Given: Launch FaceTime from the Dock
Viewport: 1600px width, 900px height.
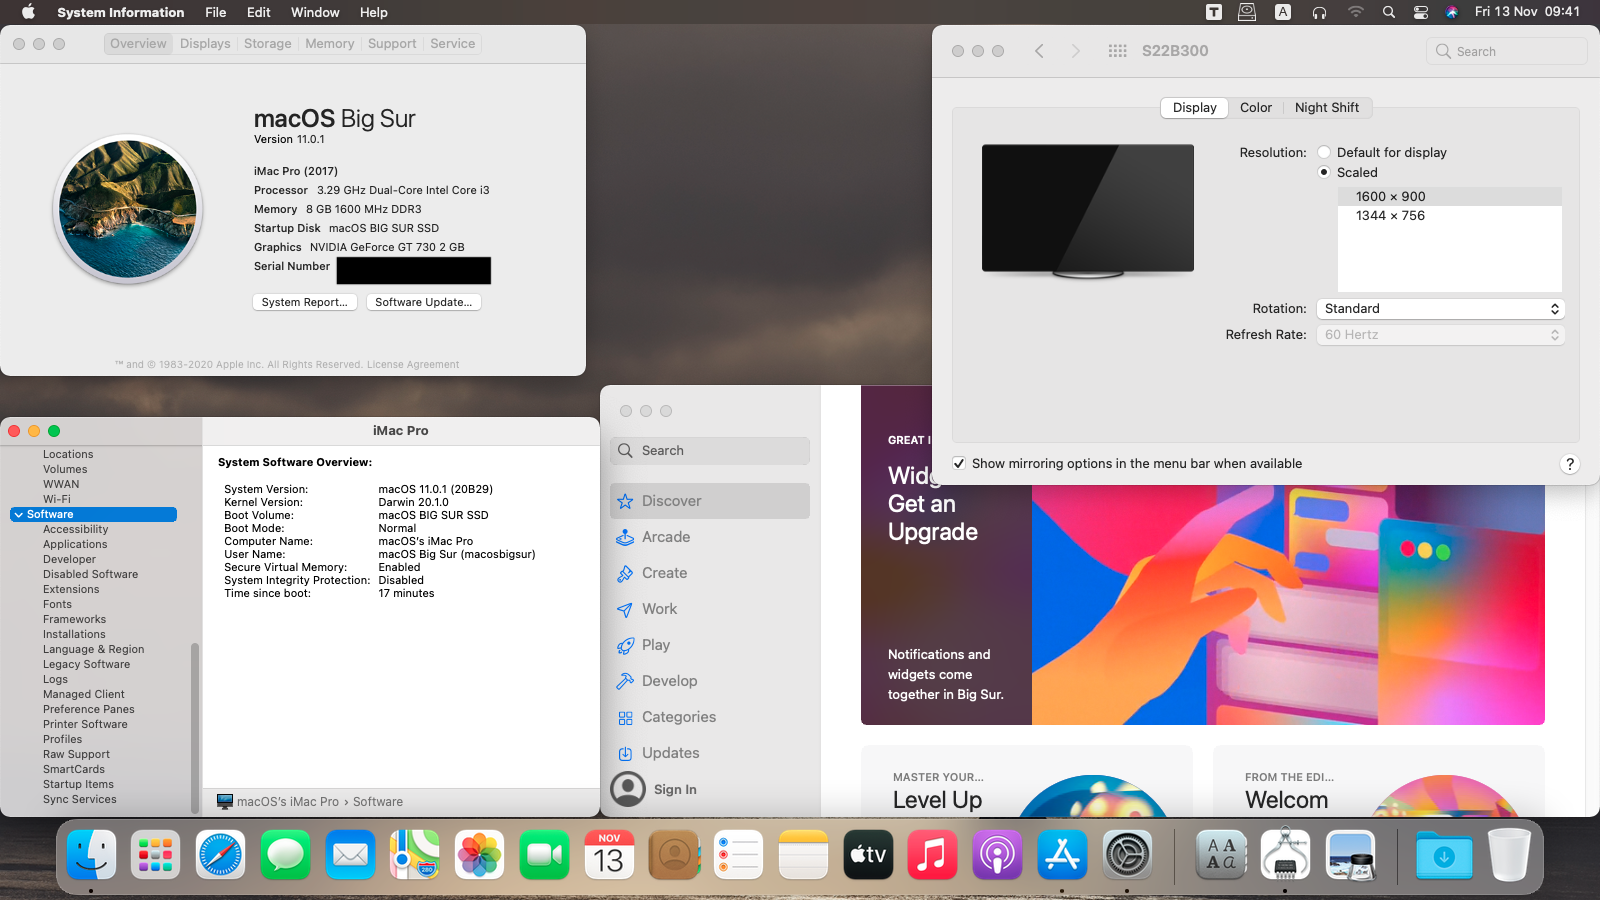Looking at the screenshot, I should coord(544,855).
